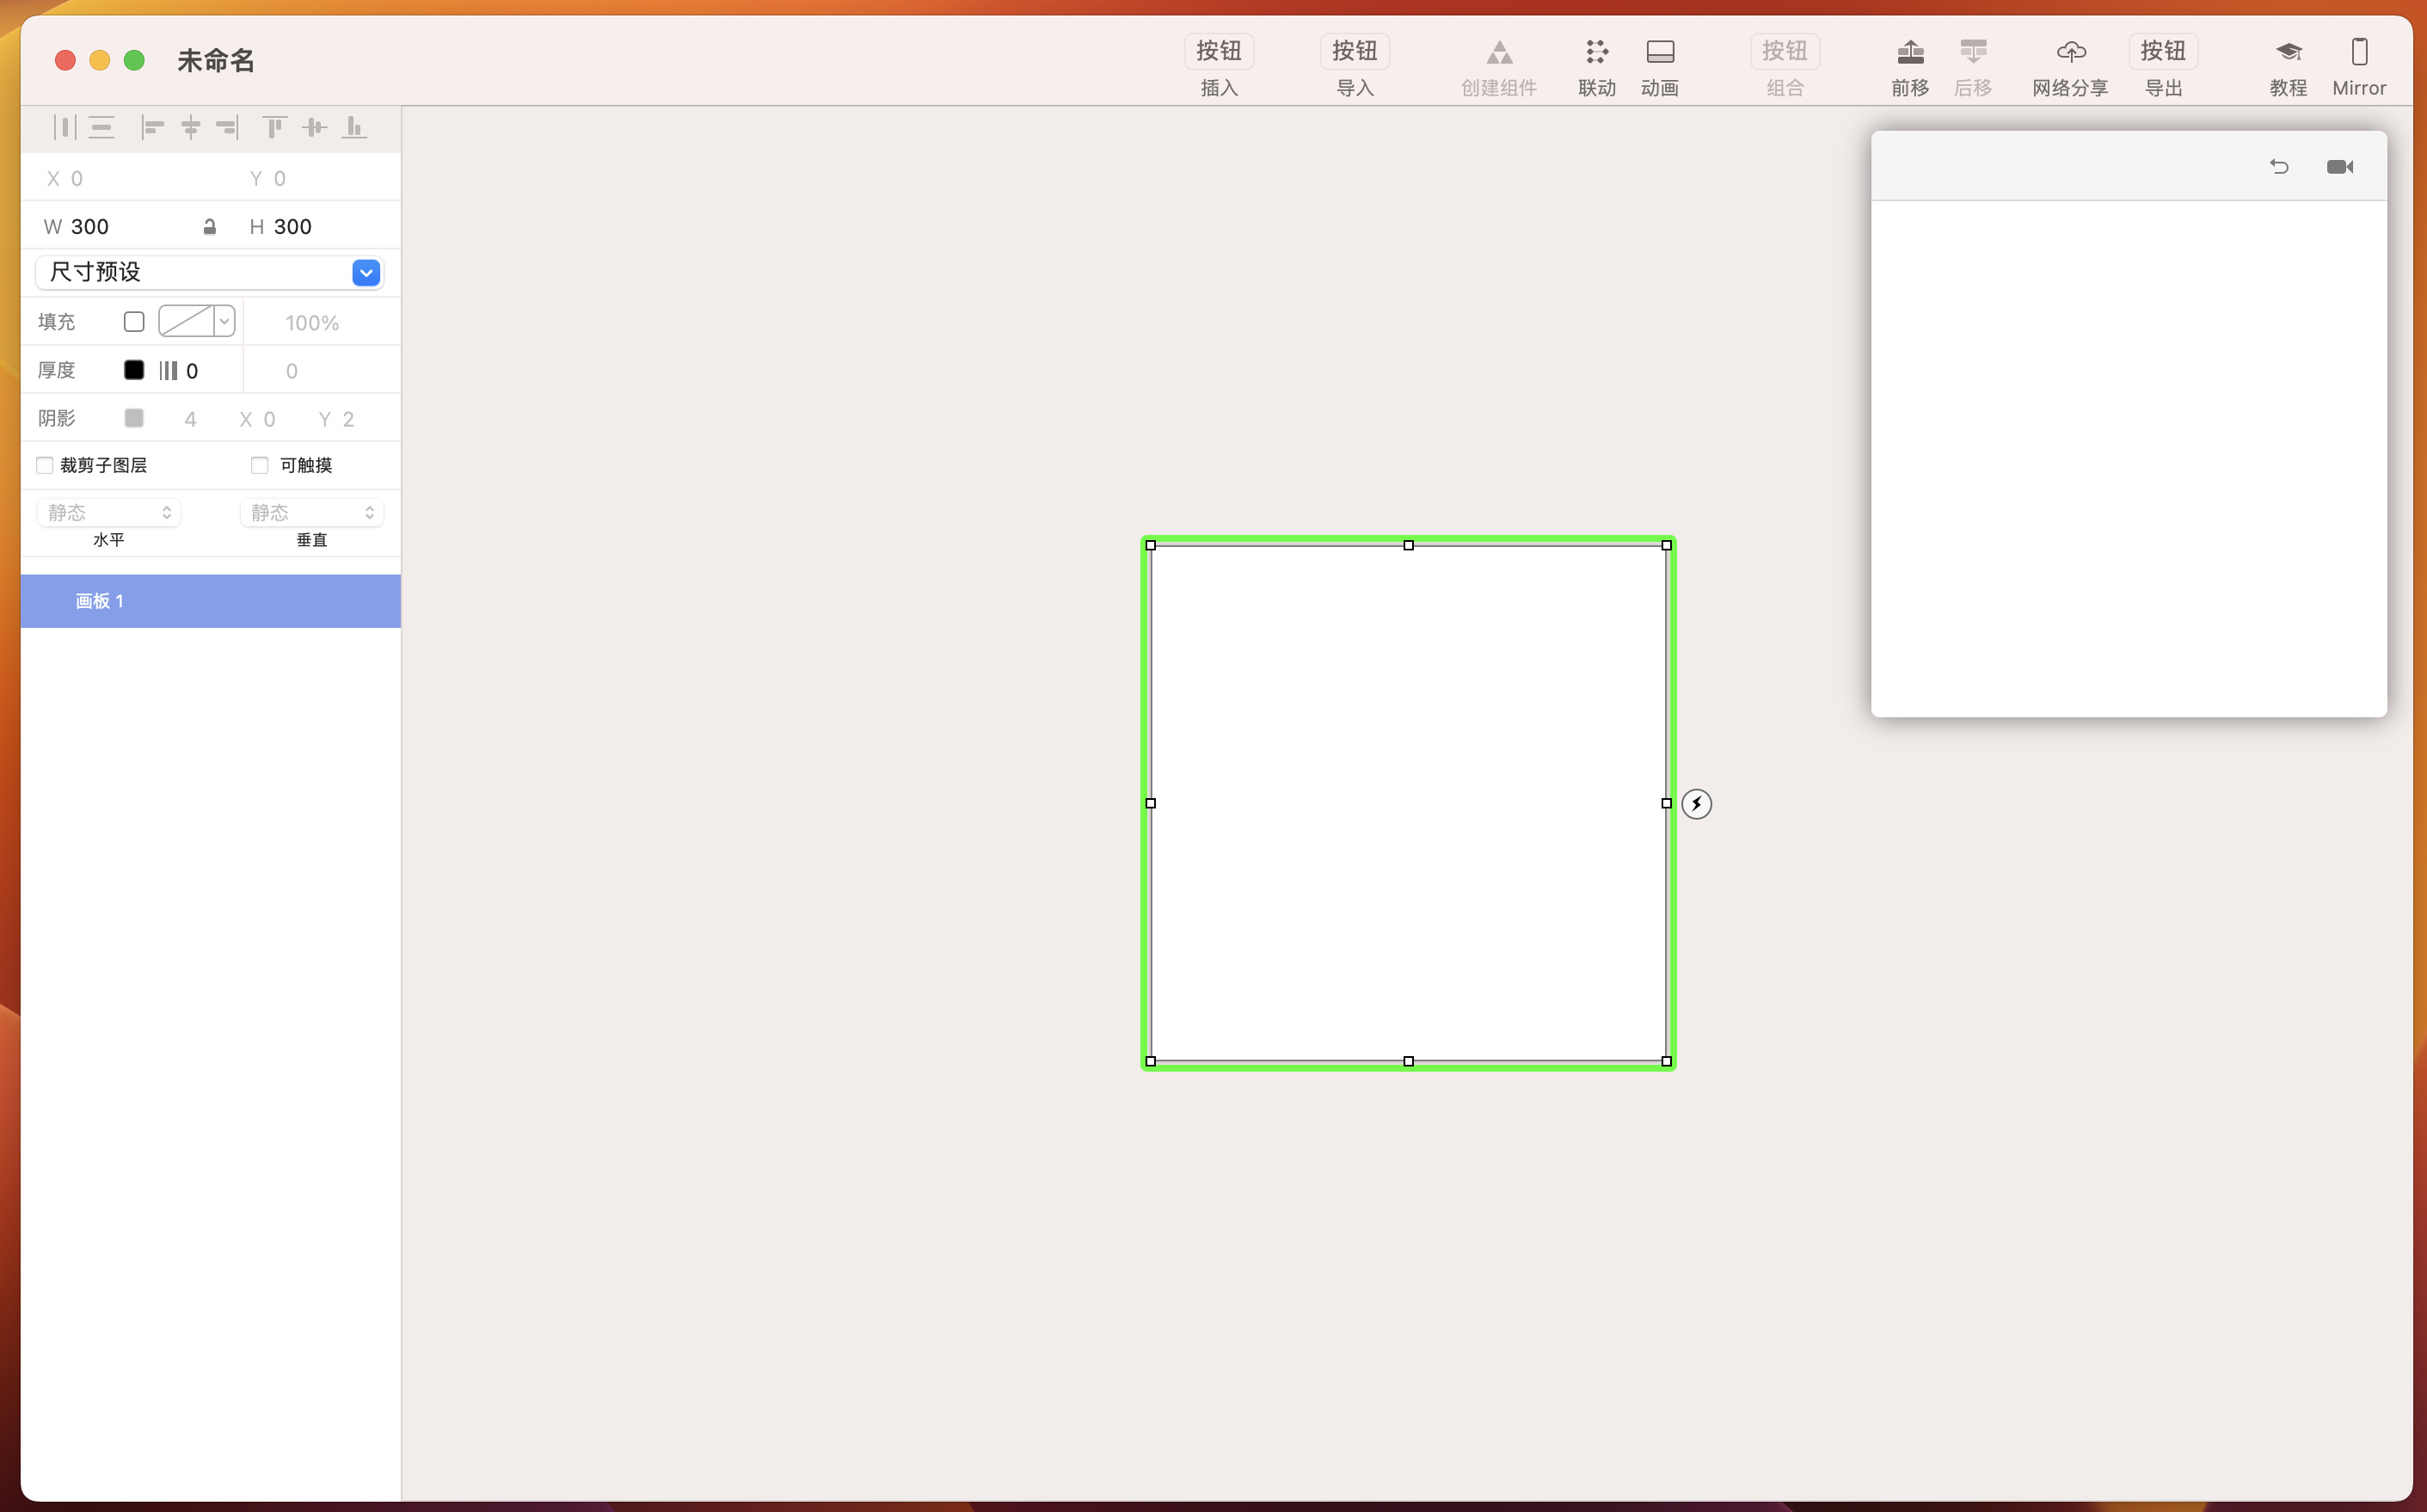Click the Mirror phone icon

pos(2358,52)
